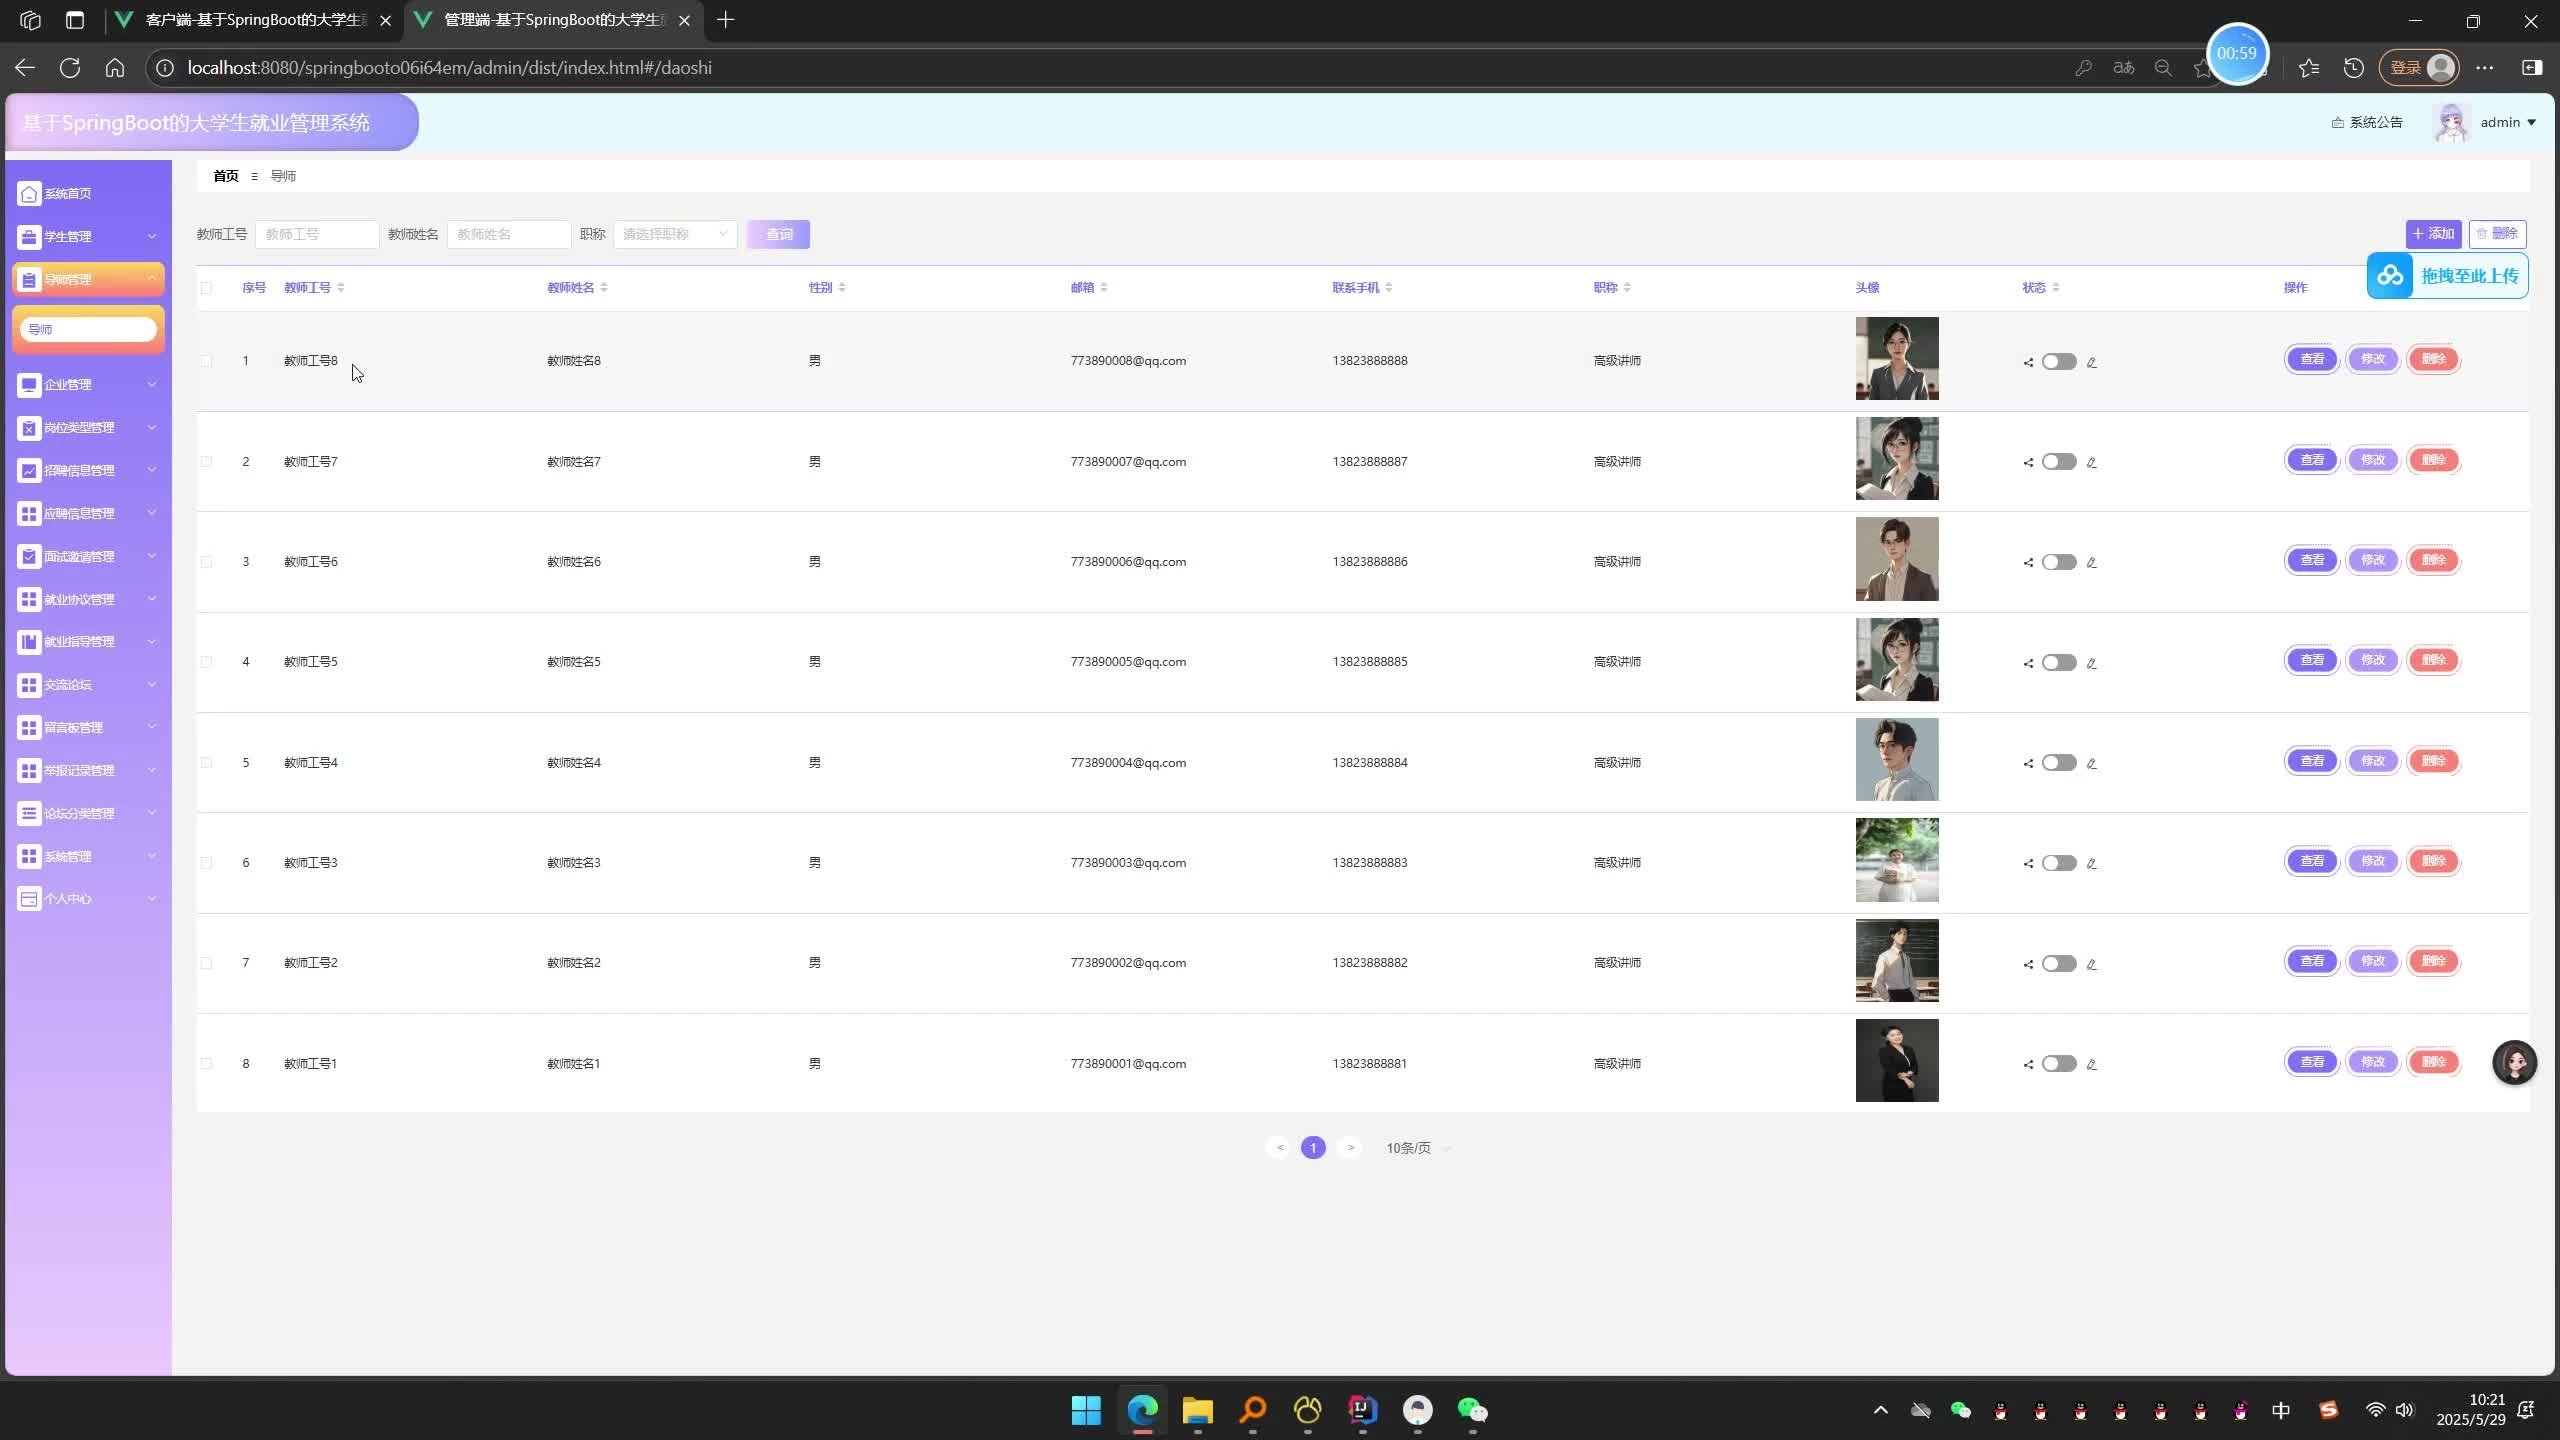The height and width of the screenshot is (1440, 2560).
Task: Click the 系统公告 announcement icon in the header
Action: pyautogui.click(x=2338, y=122)
